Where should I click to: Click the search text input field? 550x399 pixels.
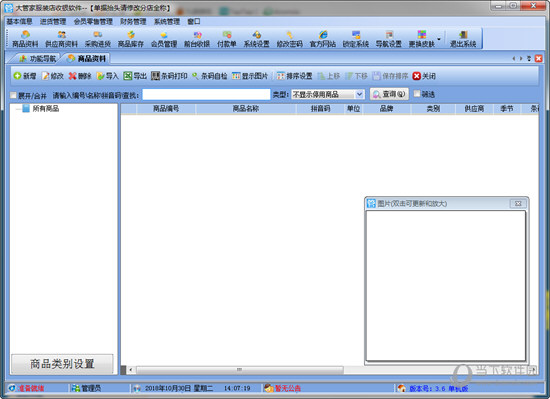point(206,94)
